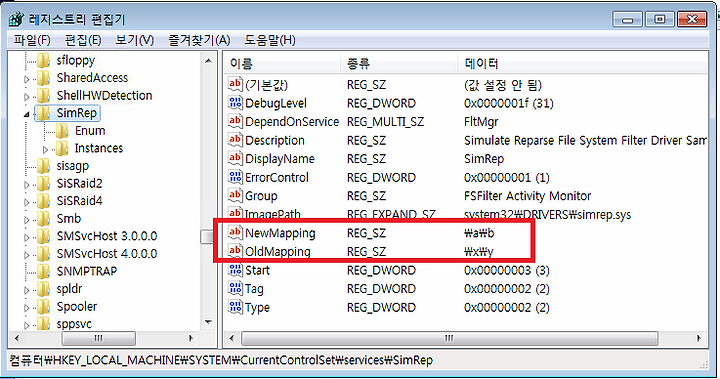Open the 보기(V) menu
720x379 pixels.
point(134,40)
